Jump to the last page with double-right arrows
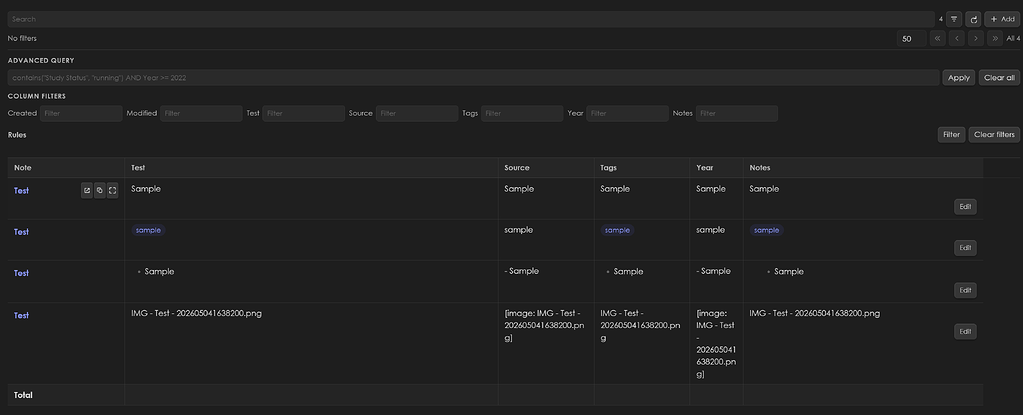 [x=995, y=38]
